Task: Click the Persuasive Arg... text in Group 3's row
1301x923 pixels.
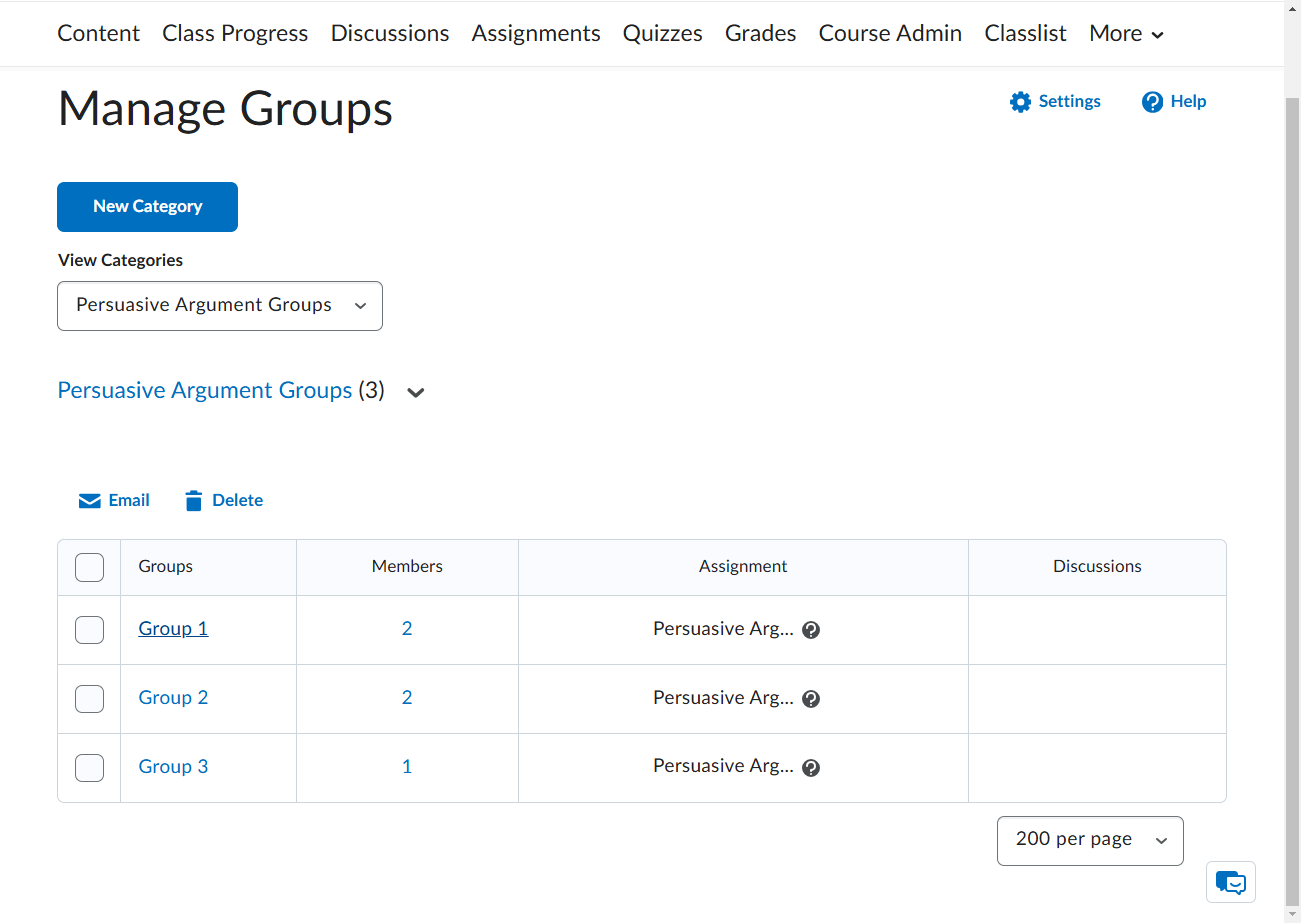Action: pyautogui.click(x=723, y=766)
